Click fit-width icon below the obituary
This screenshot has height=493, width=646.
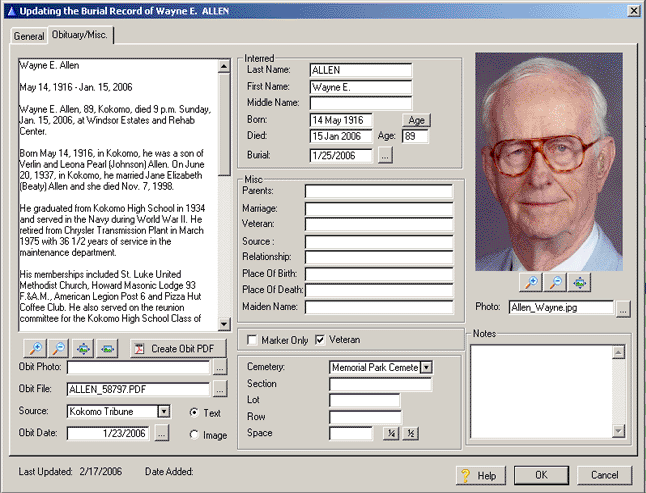pos(107,348)
